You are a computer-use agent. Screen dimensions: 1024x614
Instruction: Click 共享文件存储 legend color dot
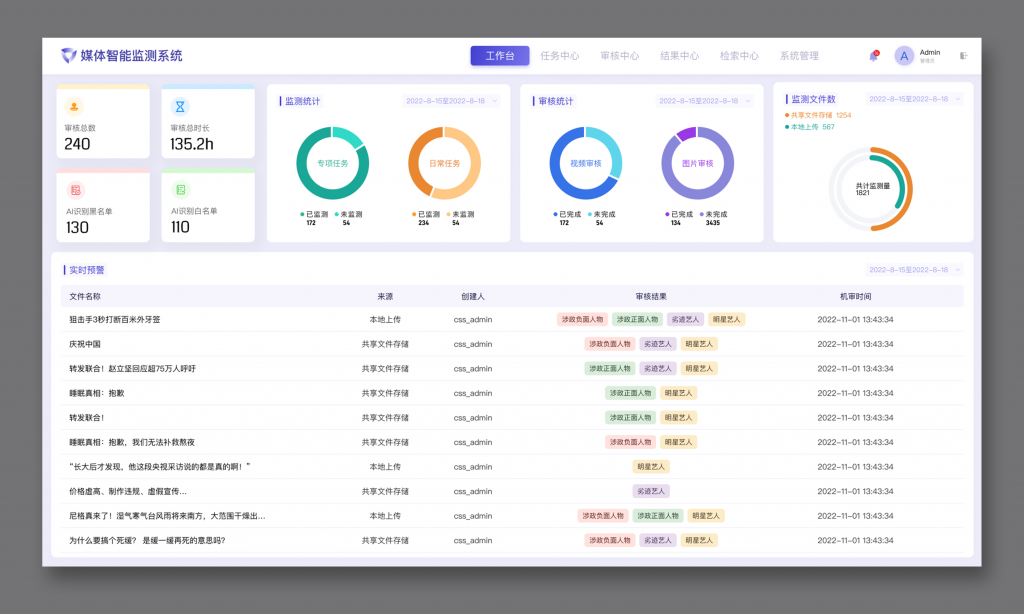click(787, 115)
